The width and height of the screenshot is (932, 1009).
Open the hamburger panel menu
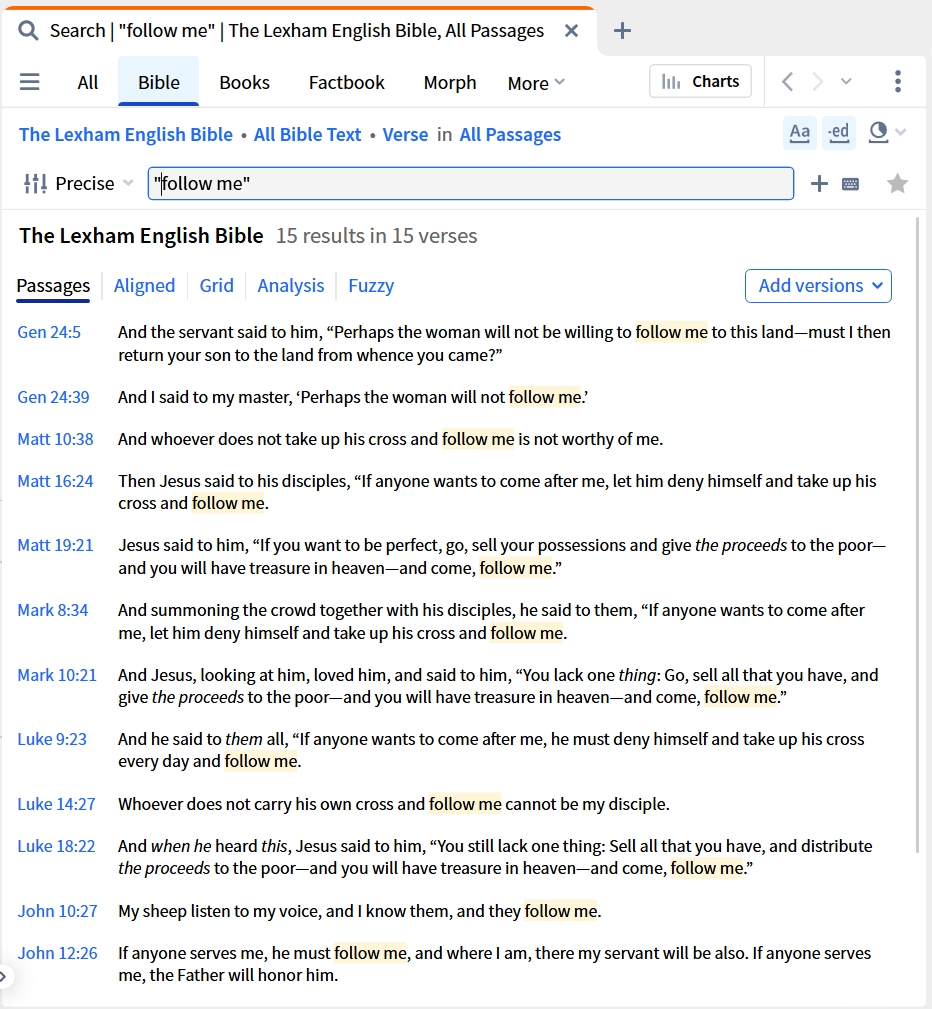30,82
